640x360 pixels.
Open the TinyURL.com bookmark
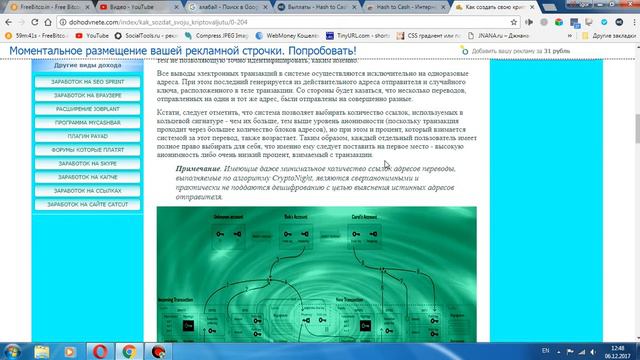click(x=358, y=36)
